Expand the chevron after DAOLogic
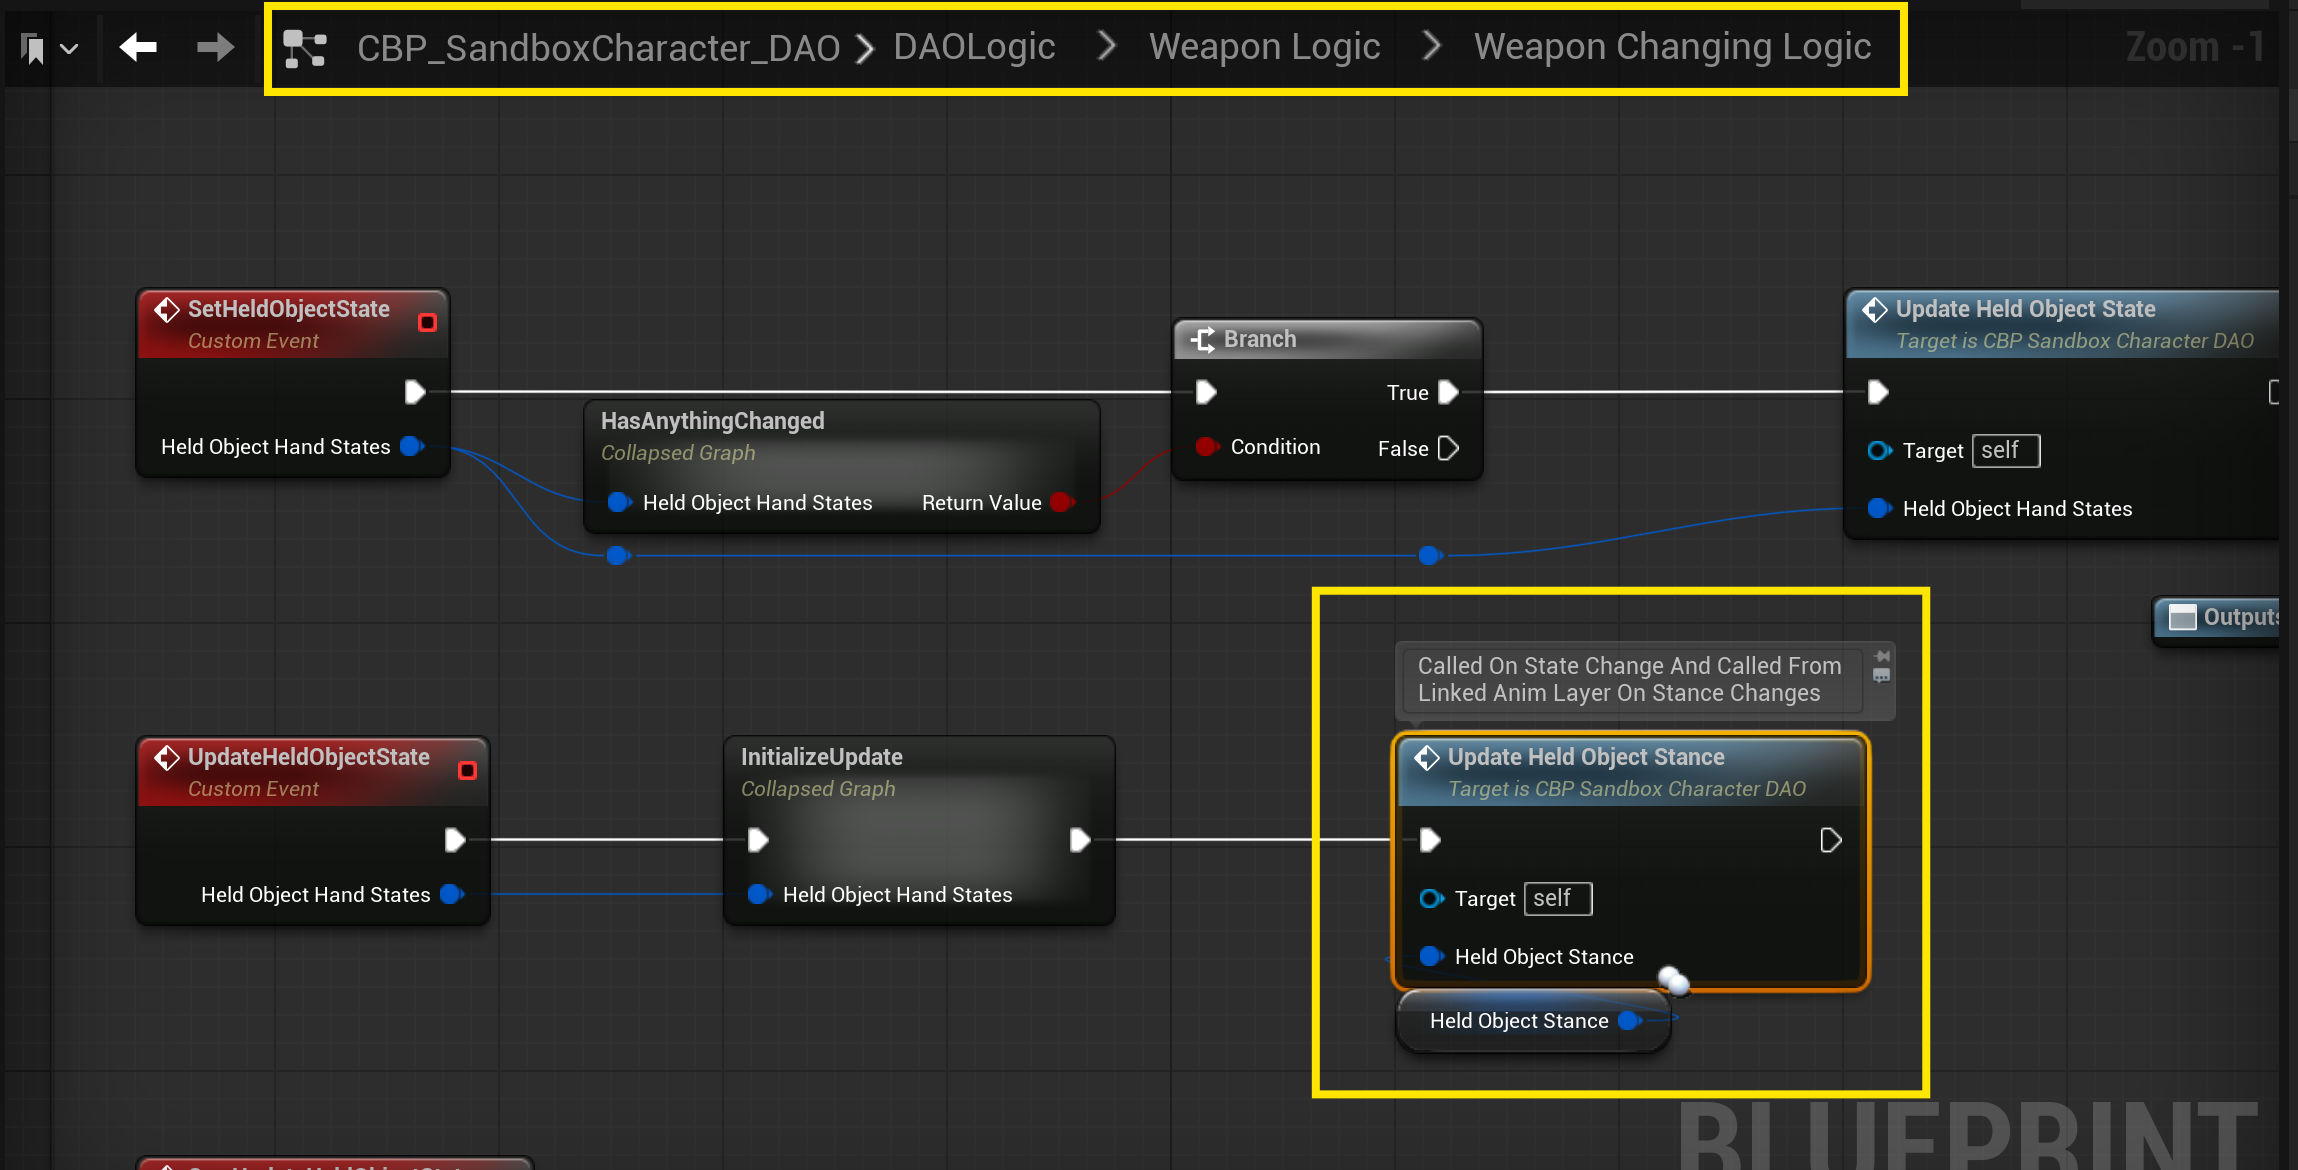 [1106, 46]
